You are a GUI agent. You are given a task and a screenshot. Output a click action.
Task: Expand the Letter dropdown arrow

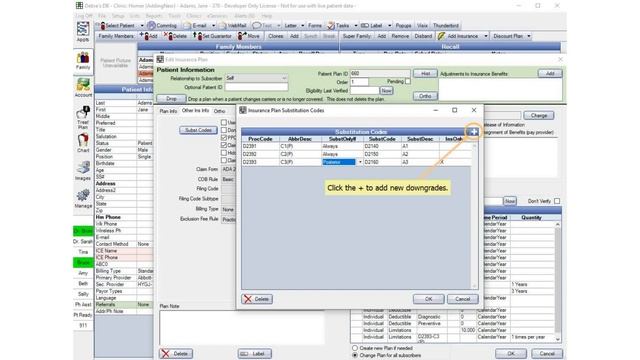302,26
